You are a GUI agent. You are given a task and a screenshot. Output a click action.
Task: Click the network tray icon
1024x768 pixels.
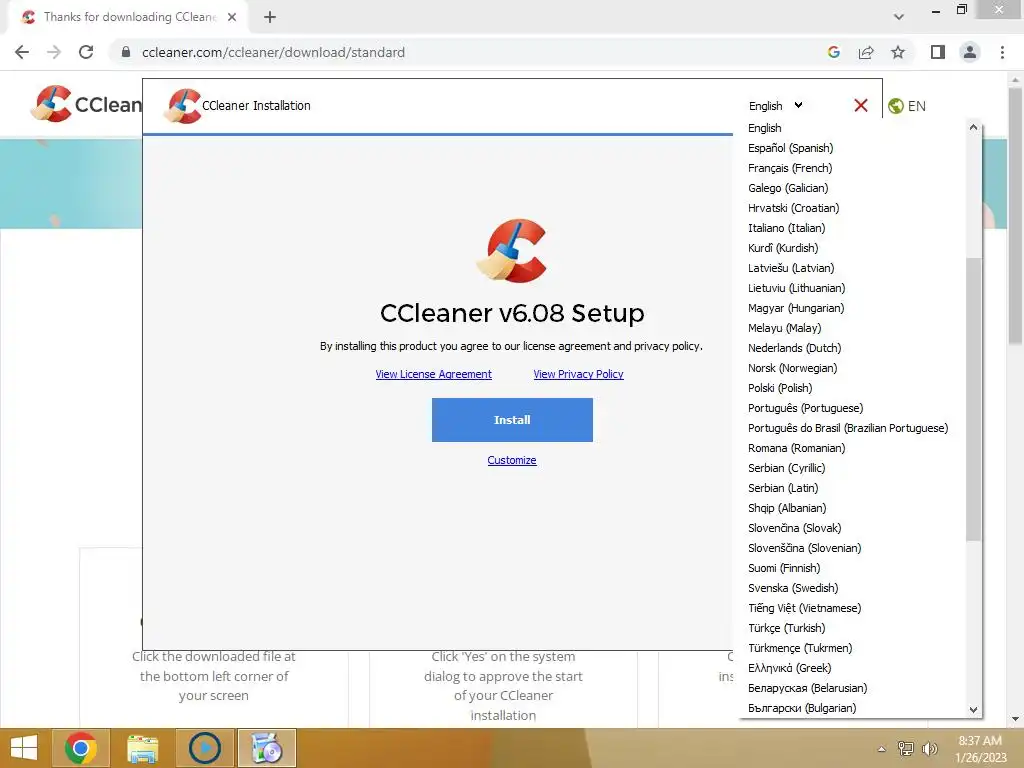(906, 748)
